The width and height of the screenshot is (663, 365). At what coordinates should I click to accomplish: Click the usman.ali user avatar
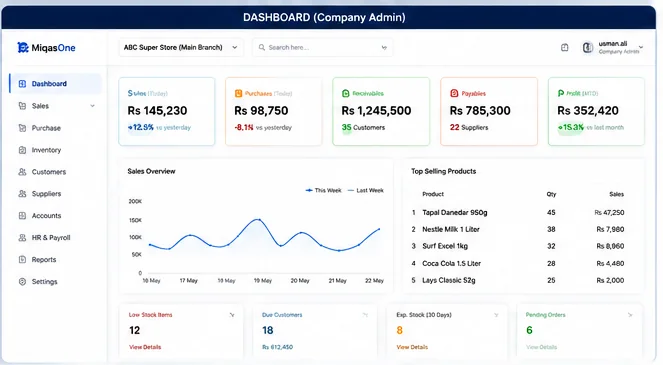tap(588, 47)
